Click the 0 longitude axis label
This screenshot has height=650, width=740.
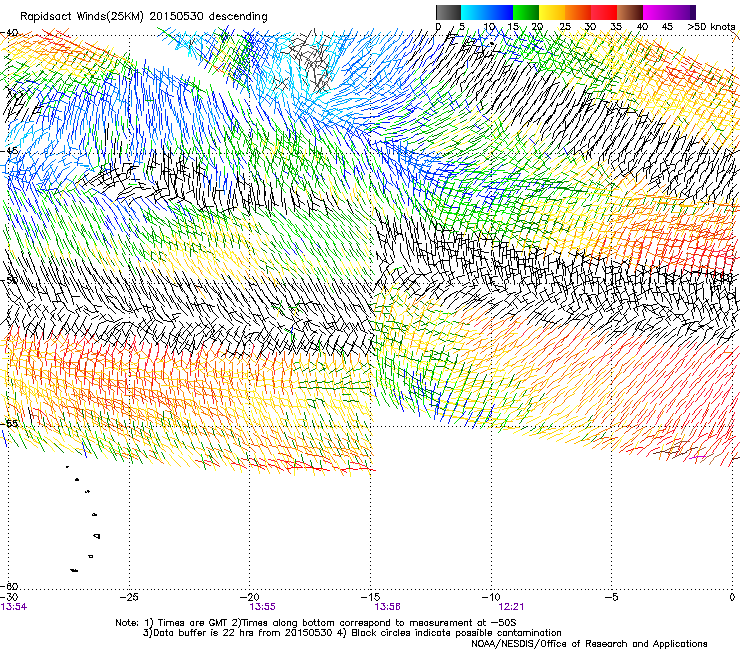(732, 597)
